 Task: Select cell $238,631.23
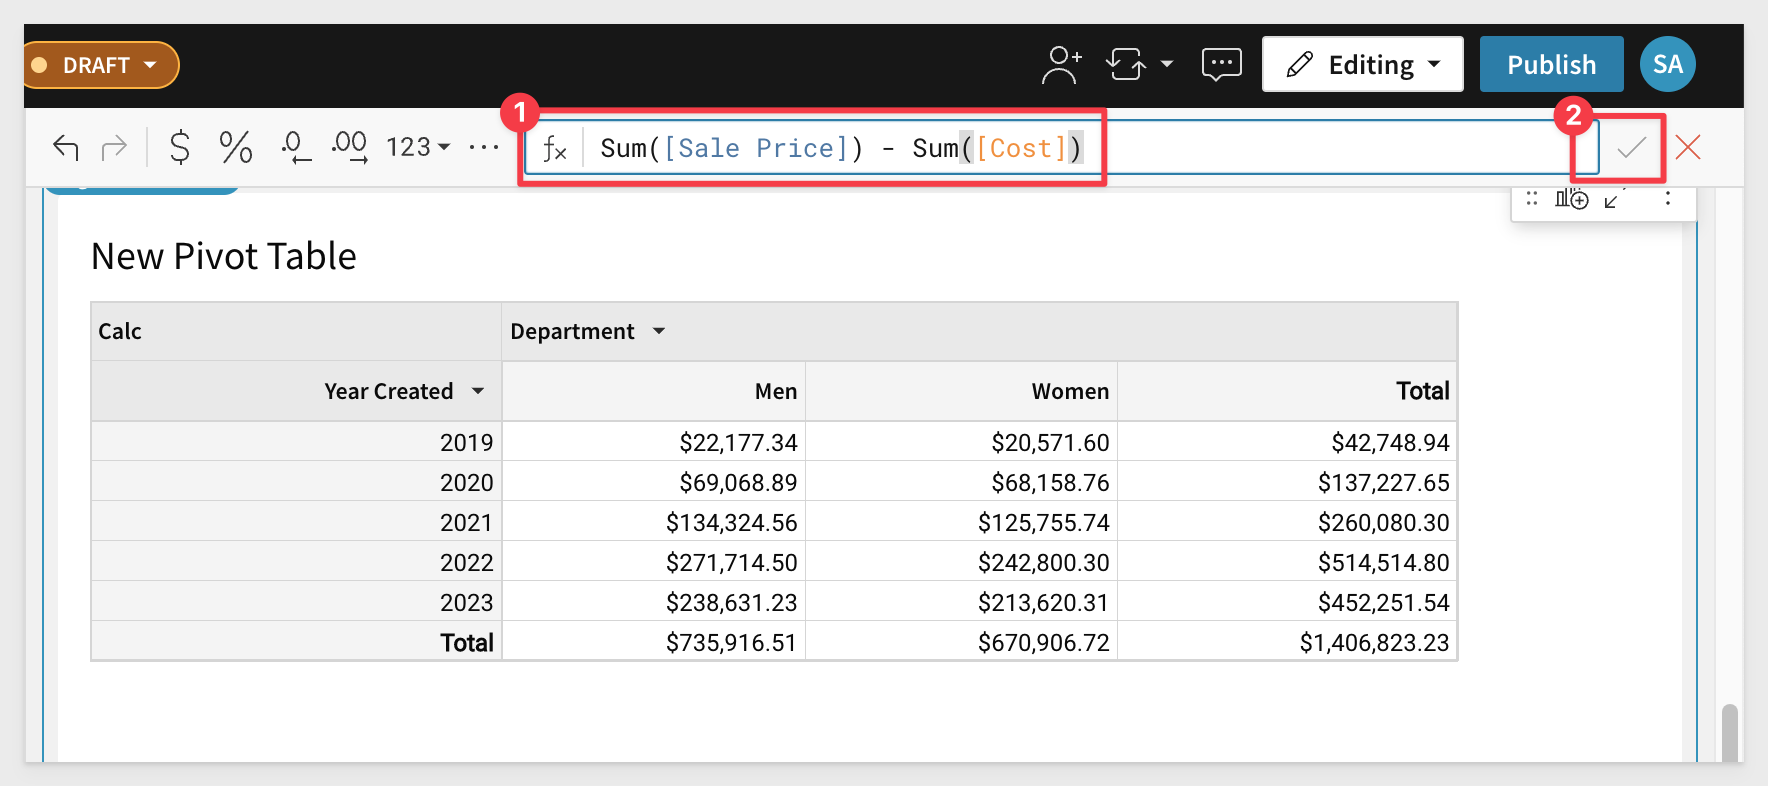[654, 602]
